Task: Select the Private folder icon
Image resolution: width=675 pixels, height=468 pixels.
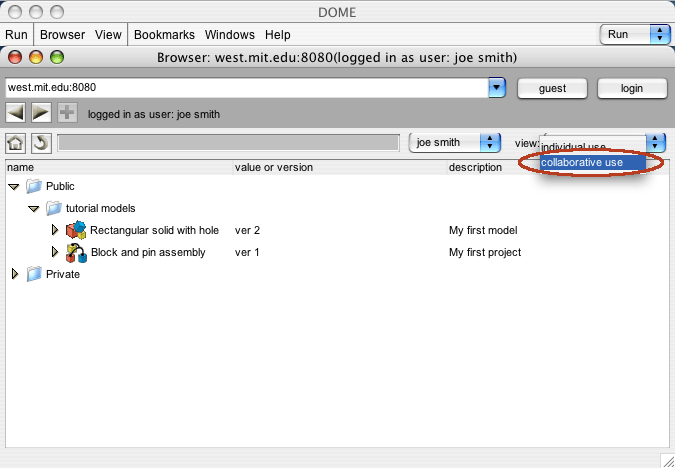Action: tap(34, 274)
